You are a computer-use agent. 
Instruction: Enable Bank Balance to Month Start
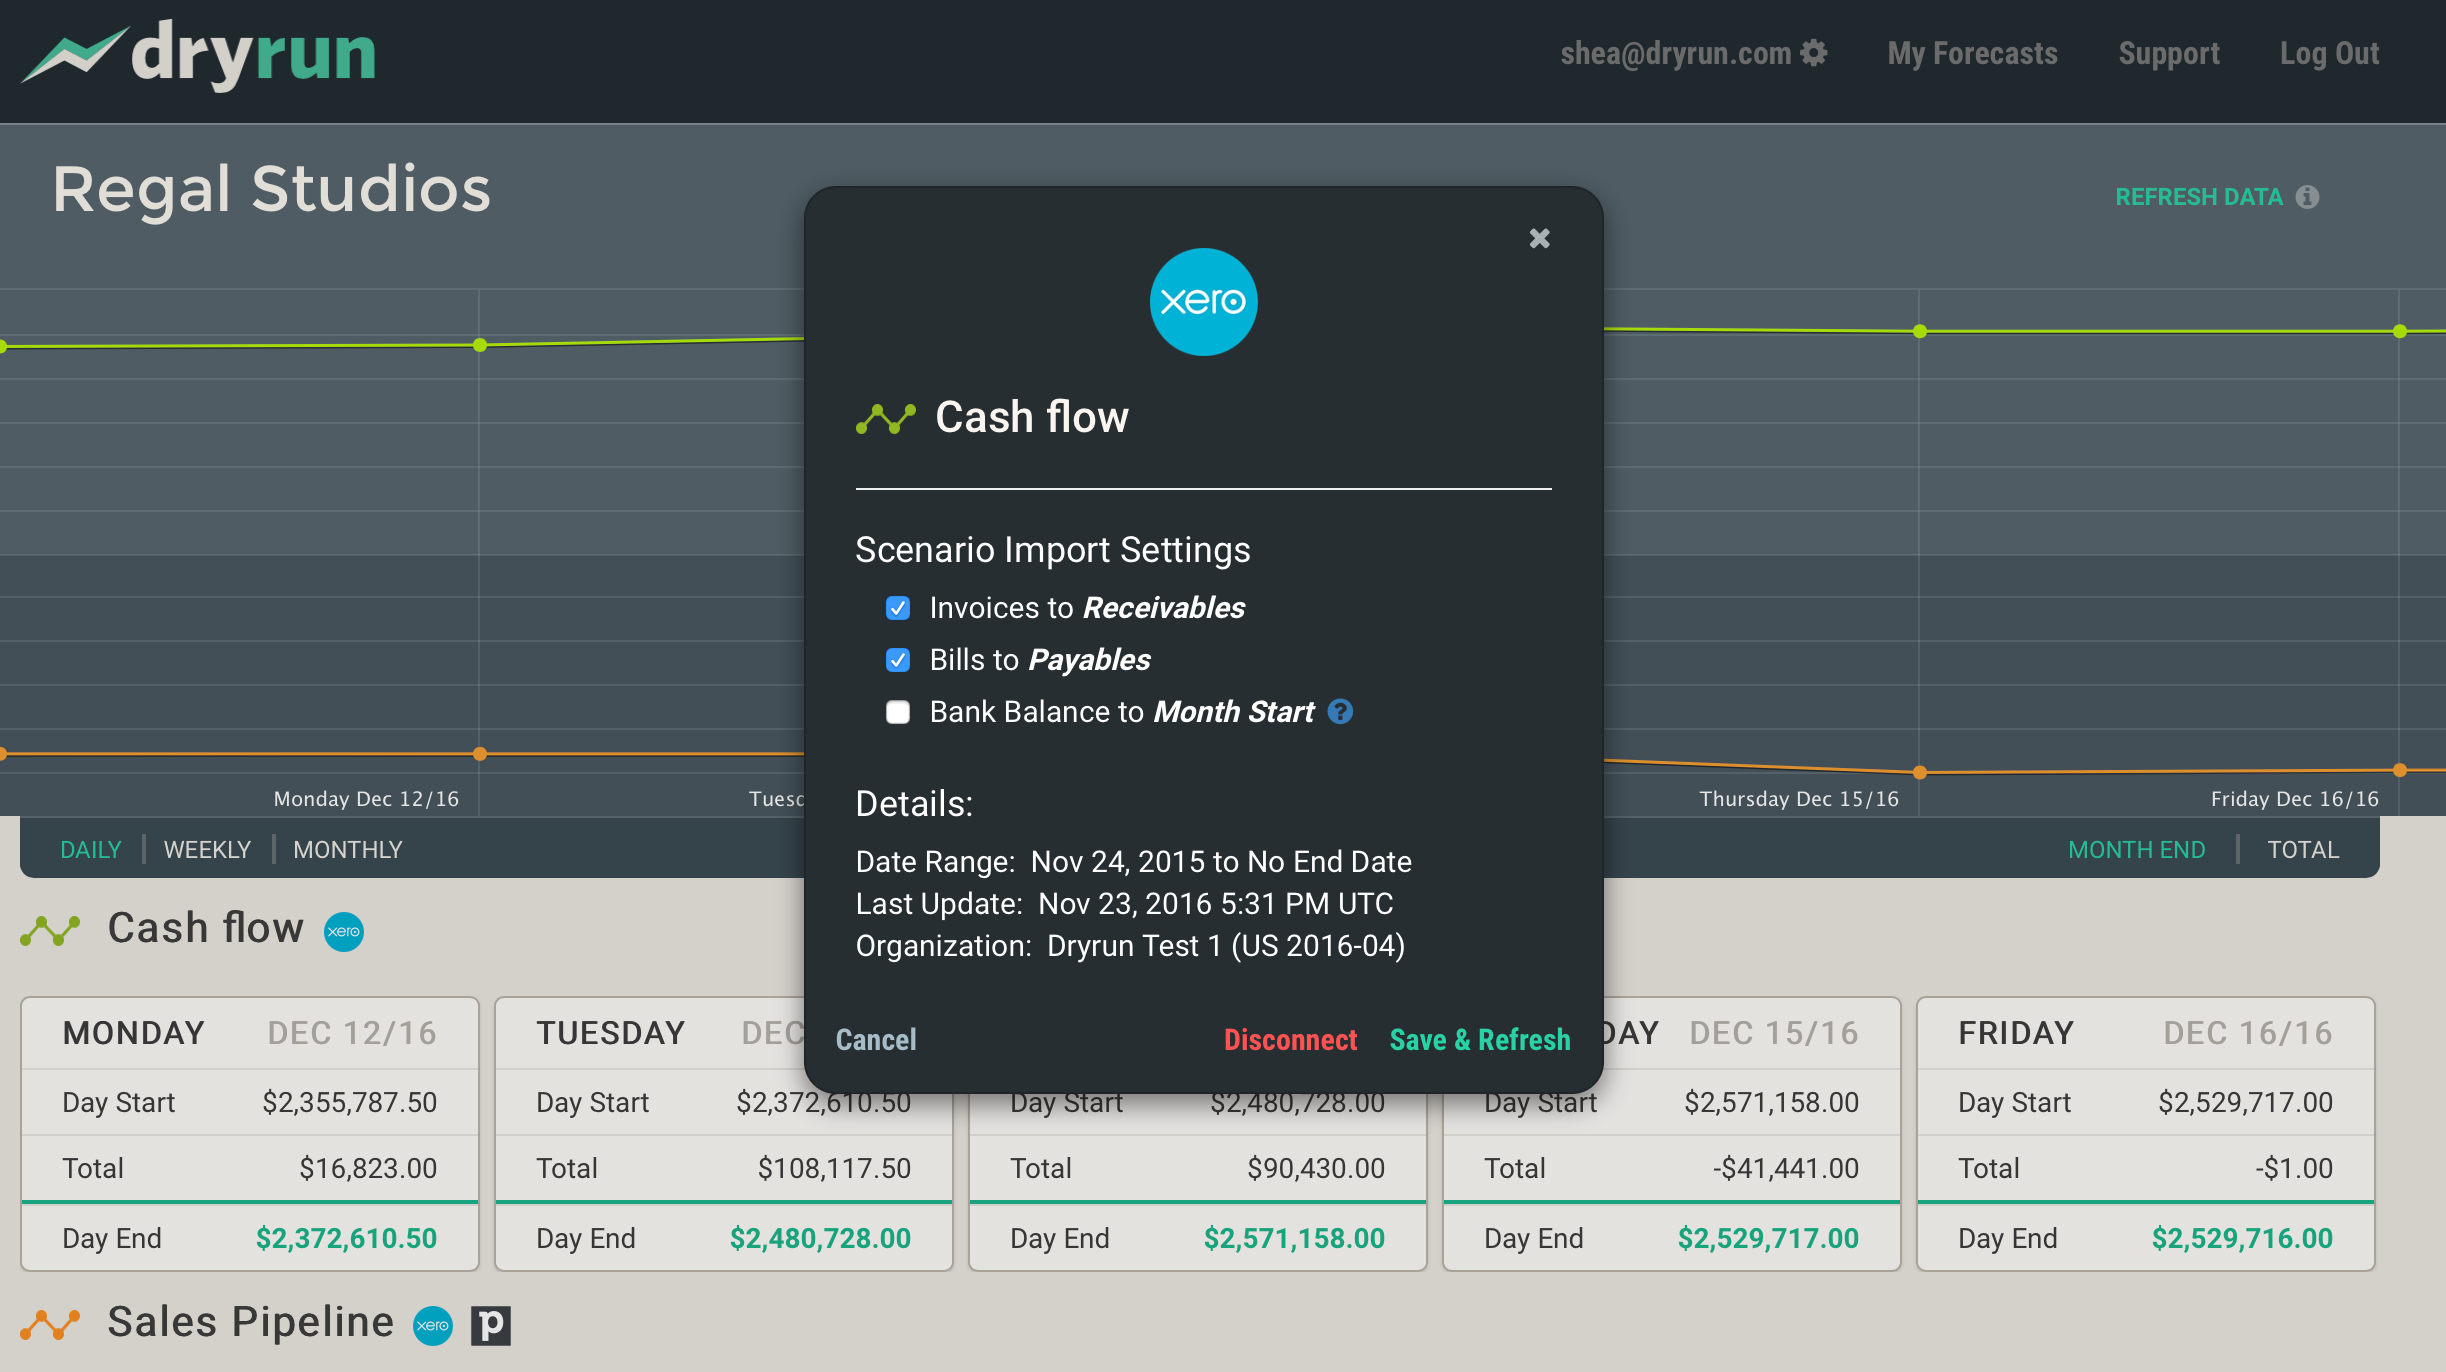click(897, 712)
